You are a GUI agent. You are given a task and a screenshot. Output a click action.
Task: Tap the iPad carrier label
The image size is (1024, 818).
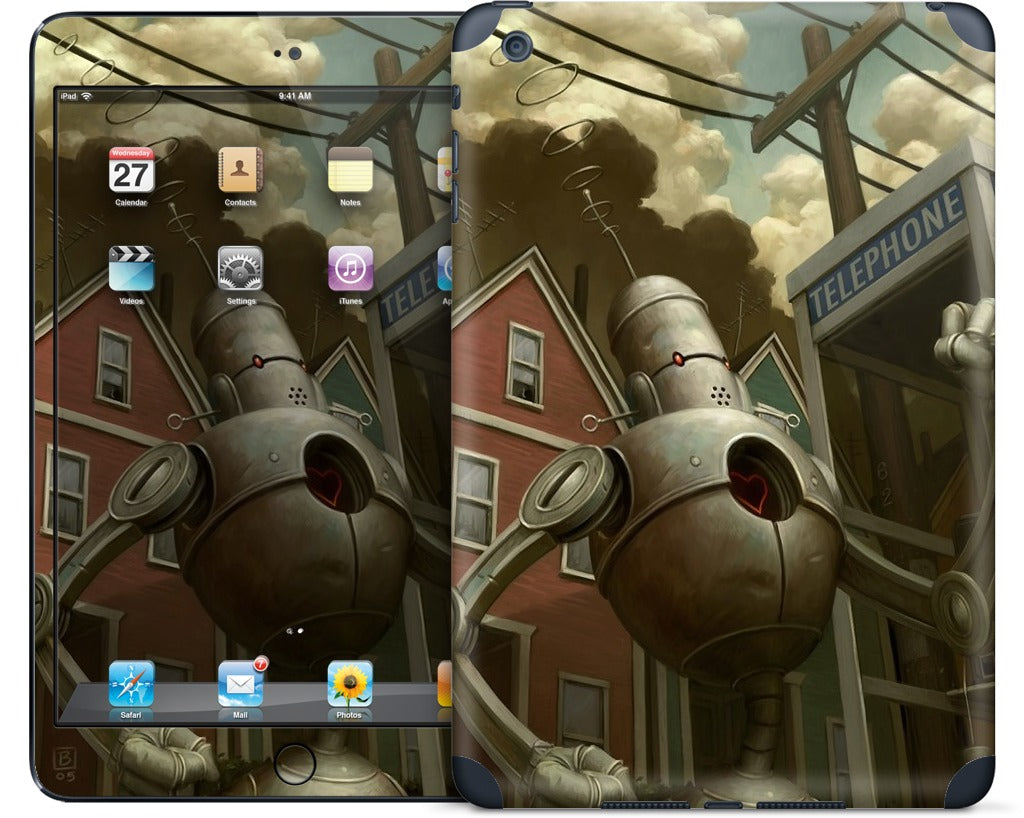pyautogui.click(x=68, y=96)
